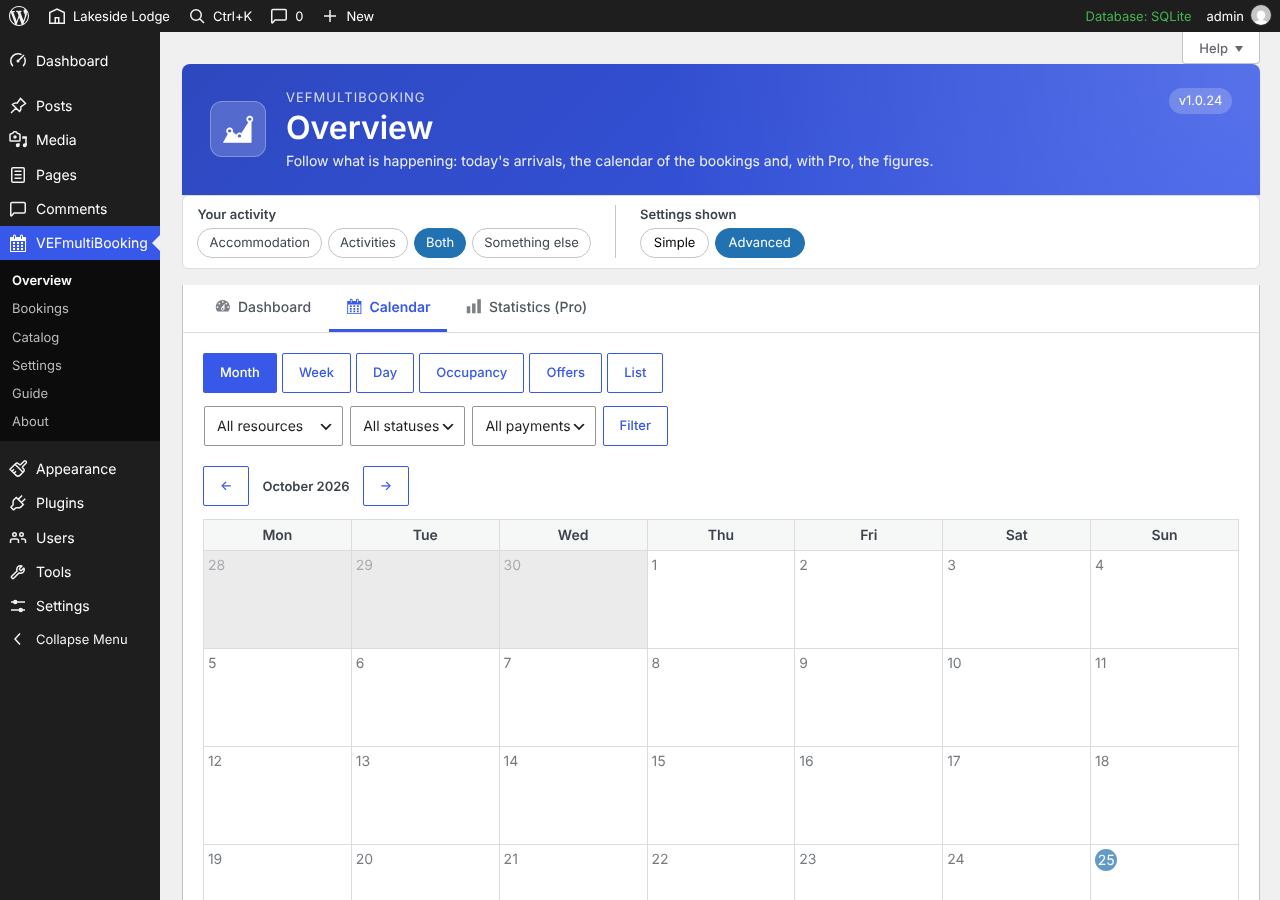
Task: Click the Media icon in sidebar
Action: coord(18,140)
